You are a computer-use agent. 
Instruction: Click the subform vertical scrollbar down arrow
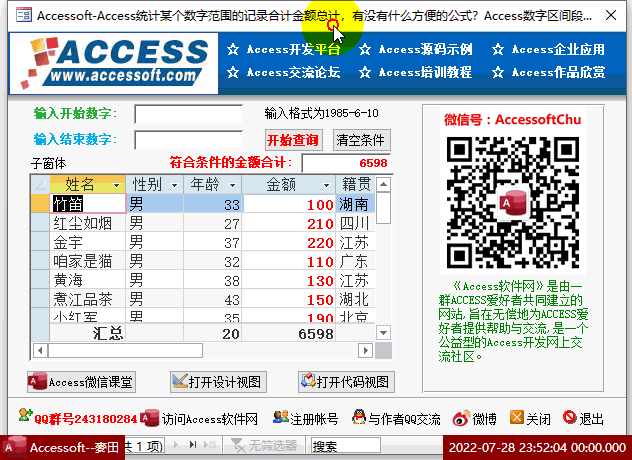coord(383,333)
